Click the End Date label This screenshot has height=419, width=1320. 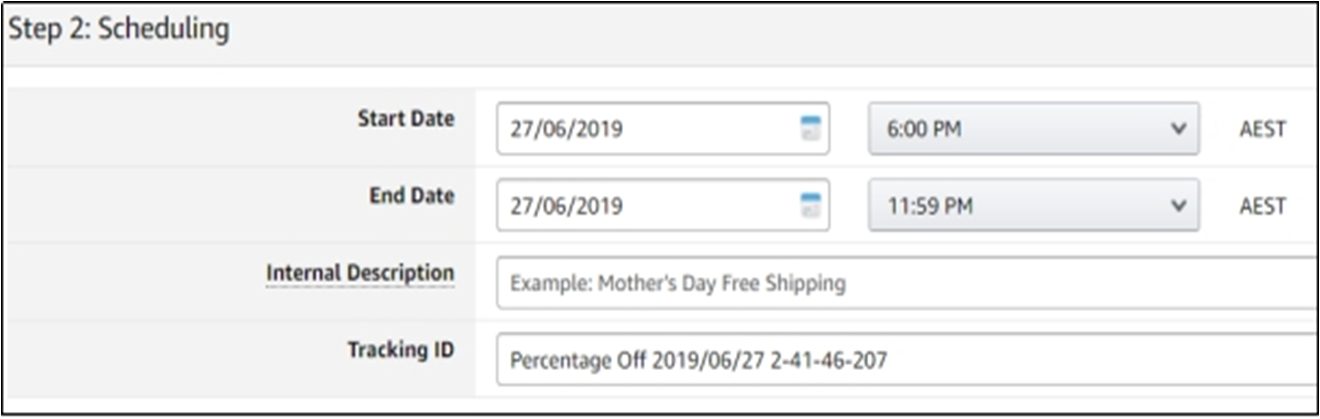411,196
